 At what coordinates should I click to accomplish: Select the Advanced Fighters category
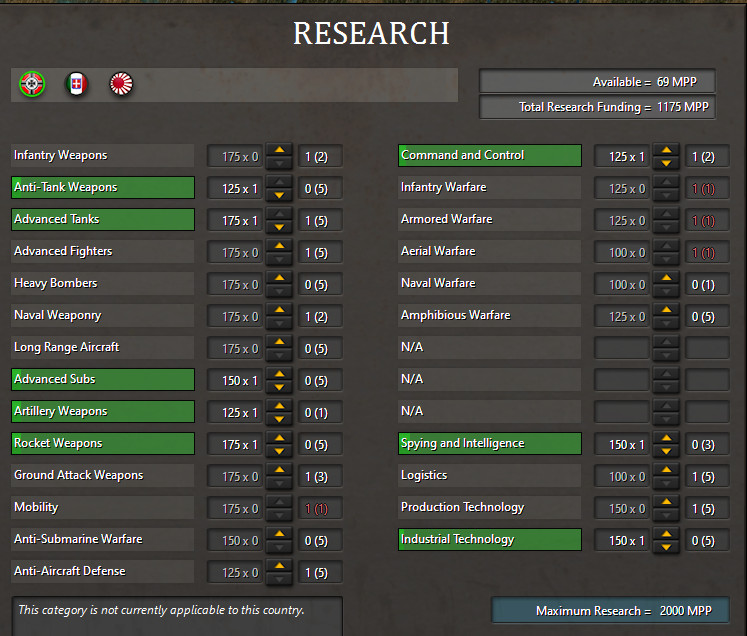[102, 251]
